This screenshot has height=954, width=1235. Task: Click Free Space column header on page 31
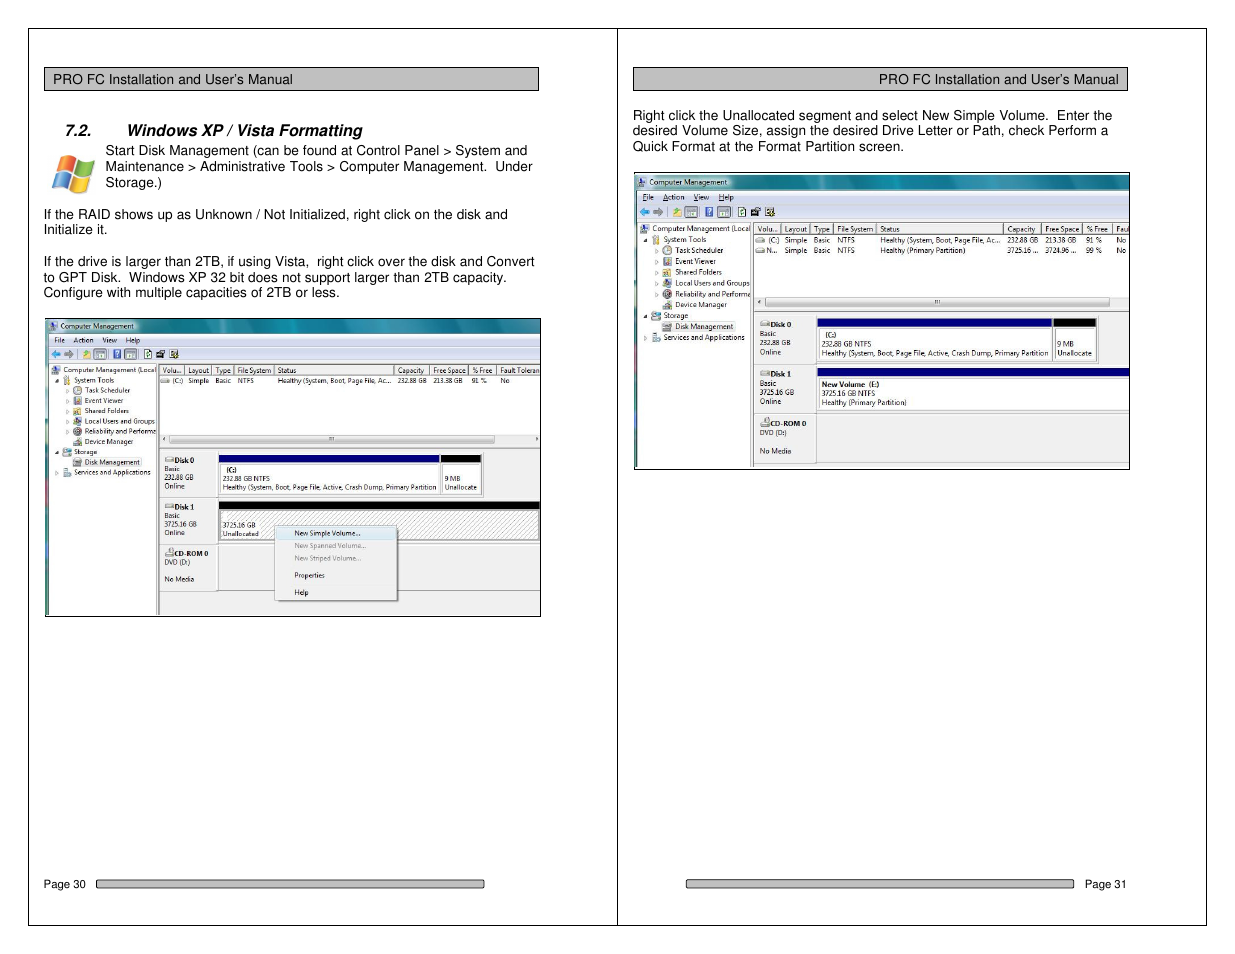pos(1062,229)
